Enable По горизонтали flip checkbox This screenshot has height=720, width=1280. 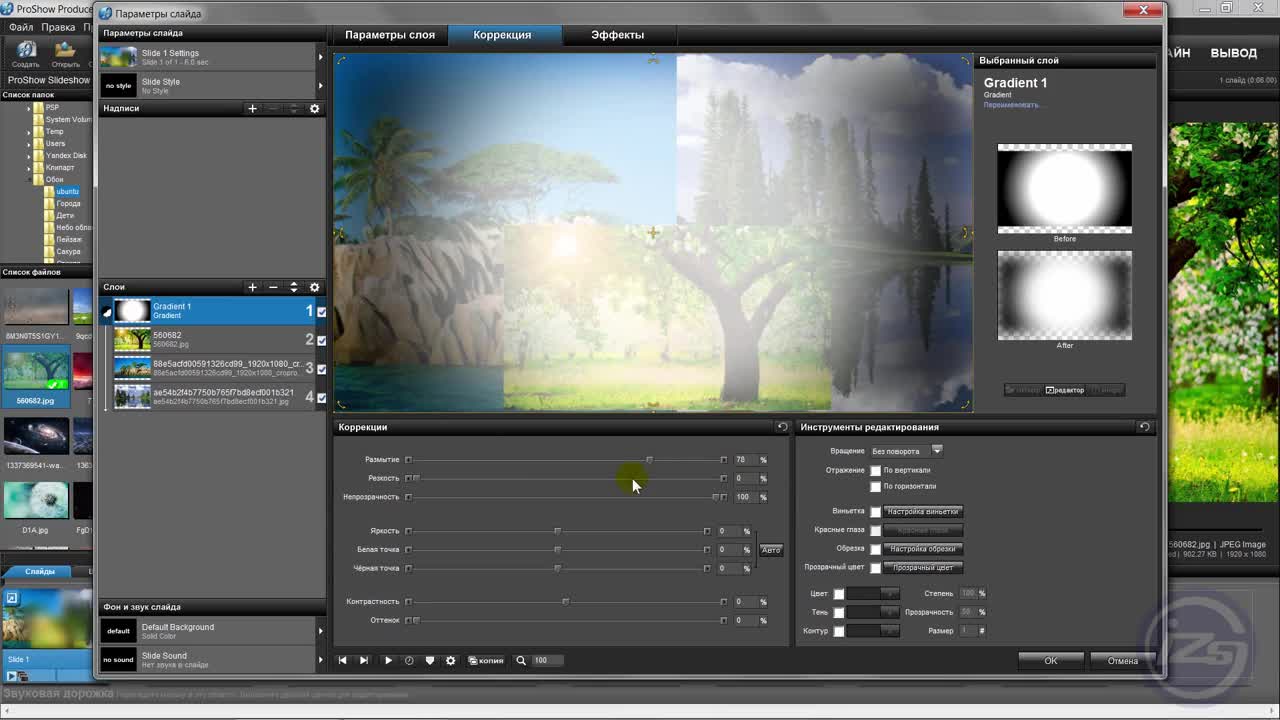click(876, 487)
